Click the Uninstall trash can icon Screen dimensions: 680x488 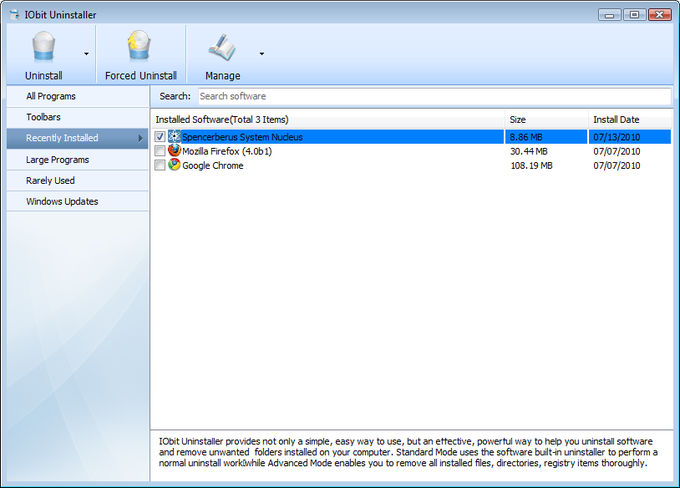point(43,46)
